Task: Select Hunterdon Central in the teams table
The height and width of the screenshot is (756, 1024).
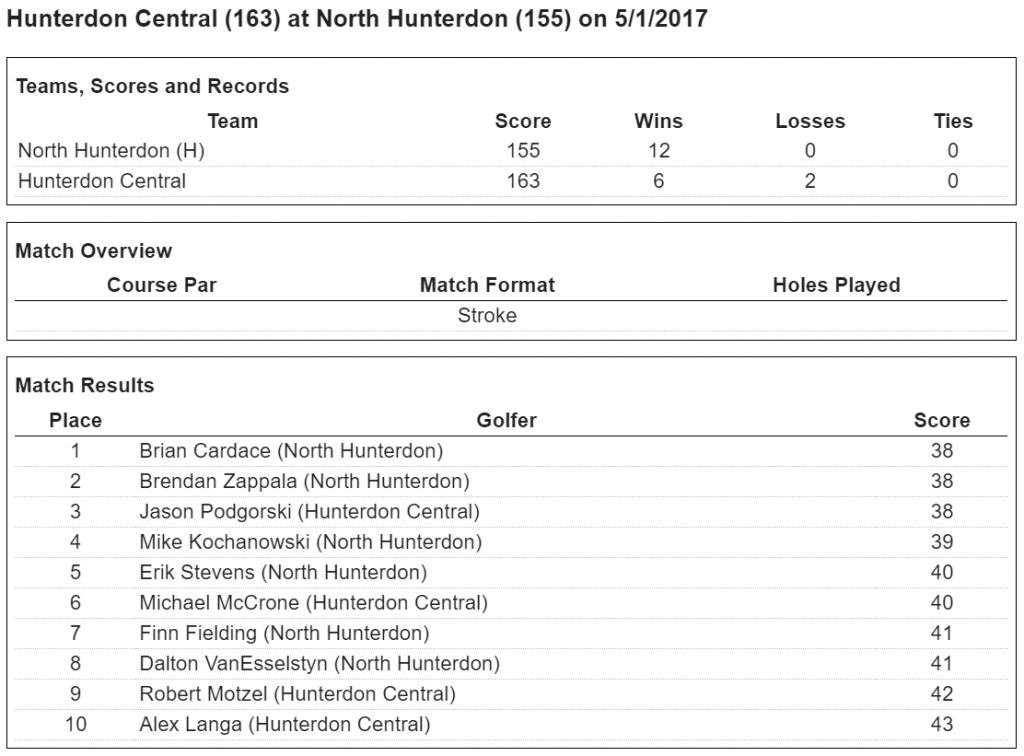Action: tap(102, 181)
